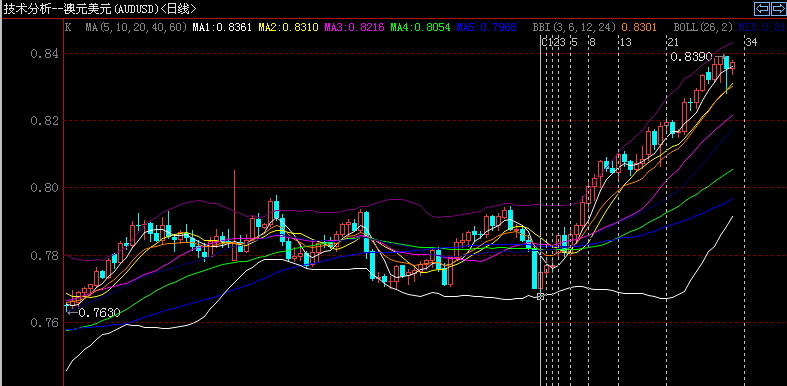This screenshot has height=386, width=787.
Task: Click the MA1:0.8361 value
Action: coord(222,27)
